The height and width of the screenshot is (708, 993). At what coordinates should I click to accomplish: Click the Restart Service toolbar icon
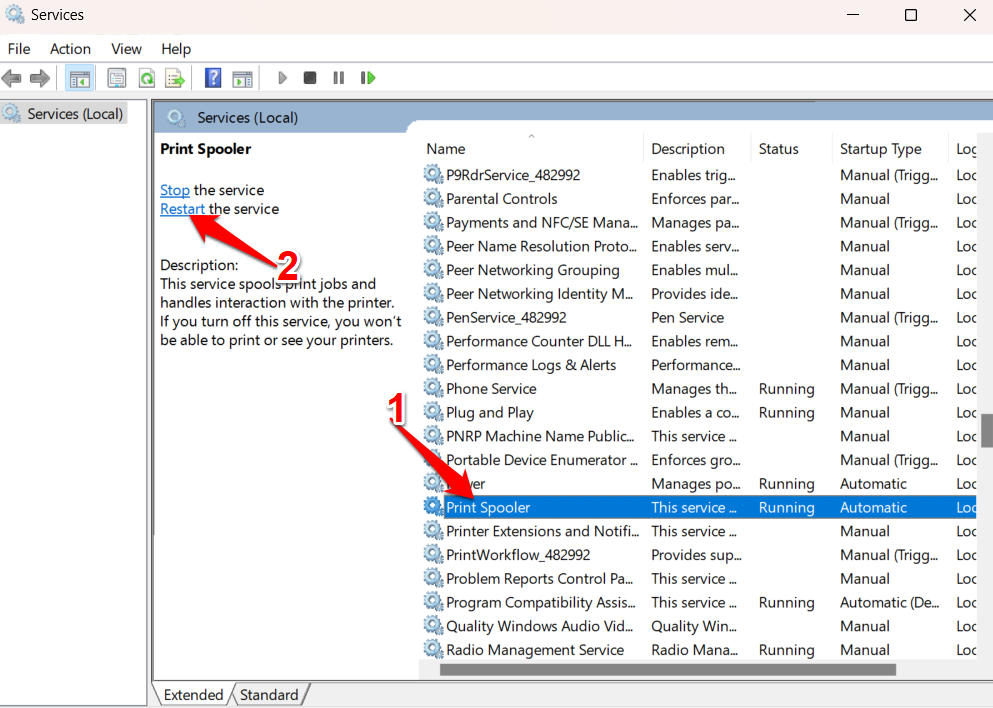point(368,78)
